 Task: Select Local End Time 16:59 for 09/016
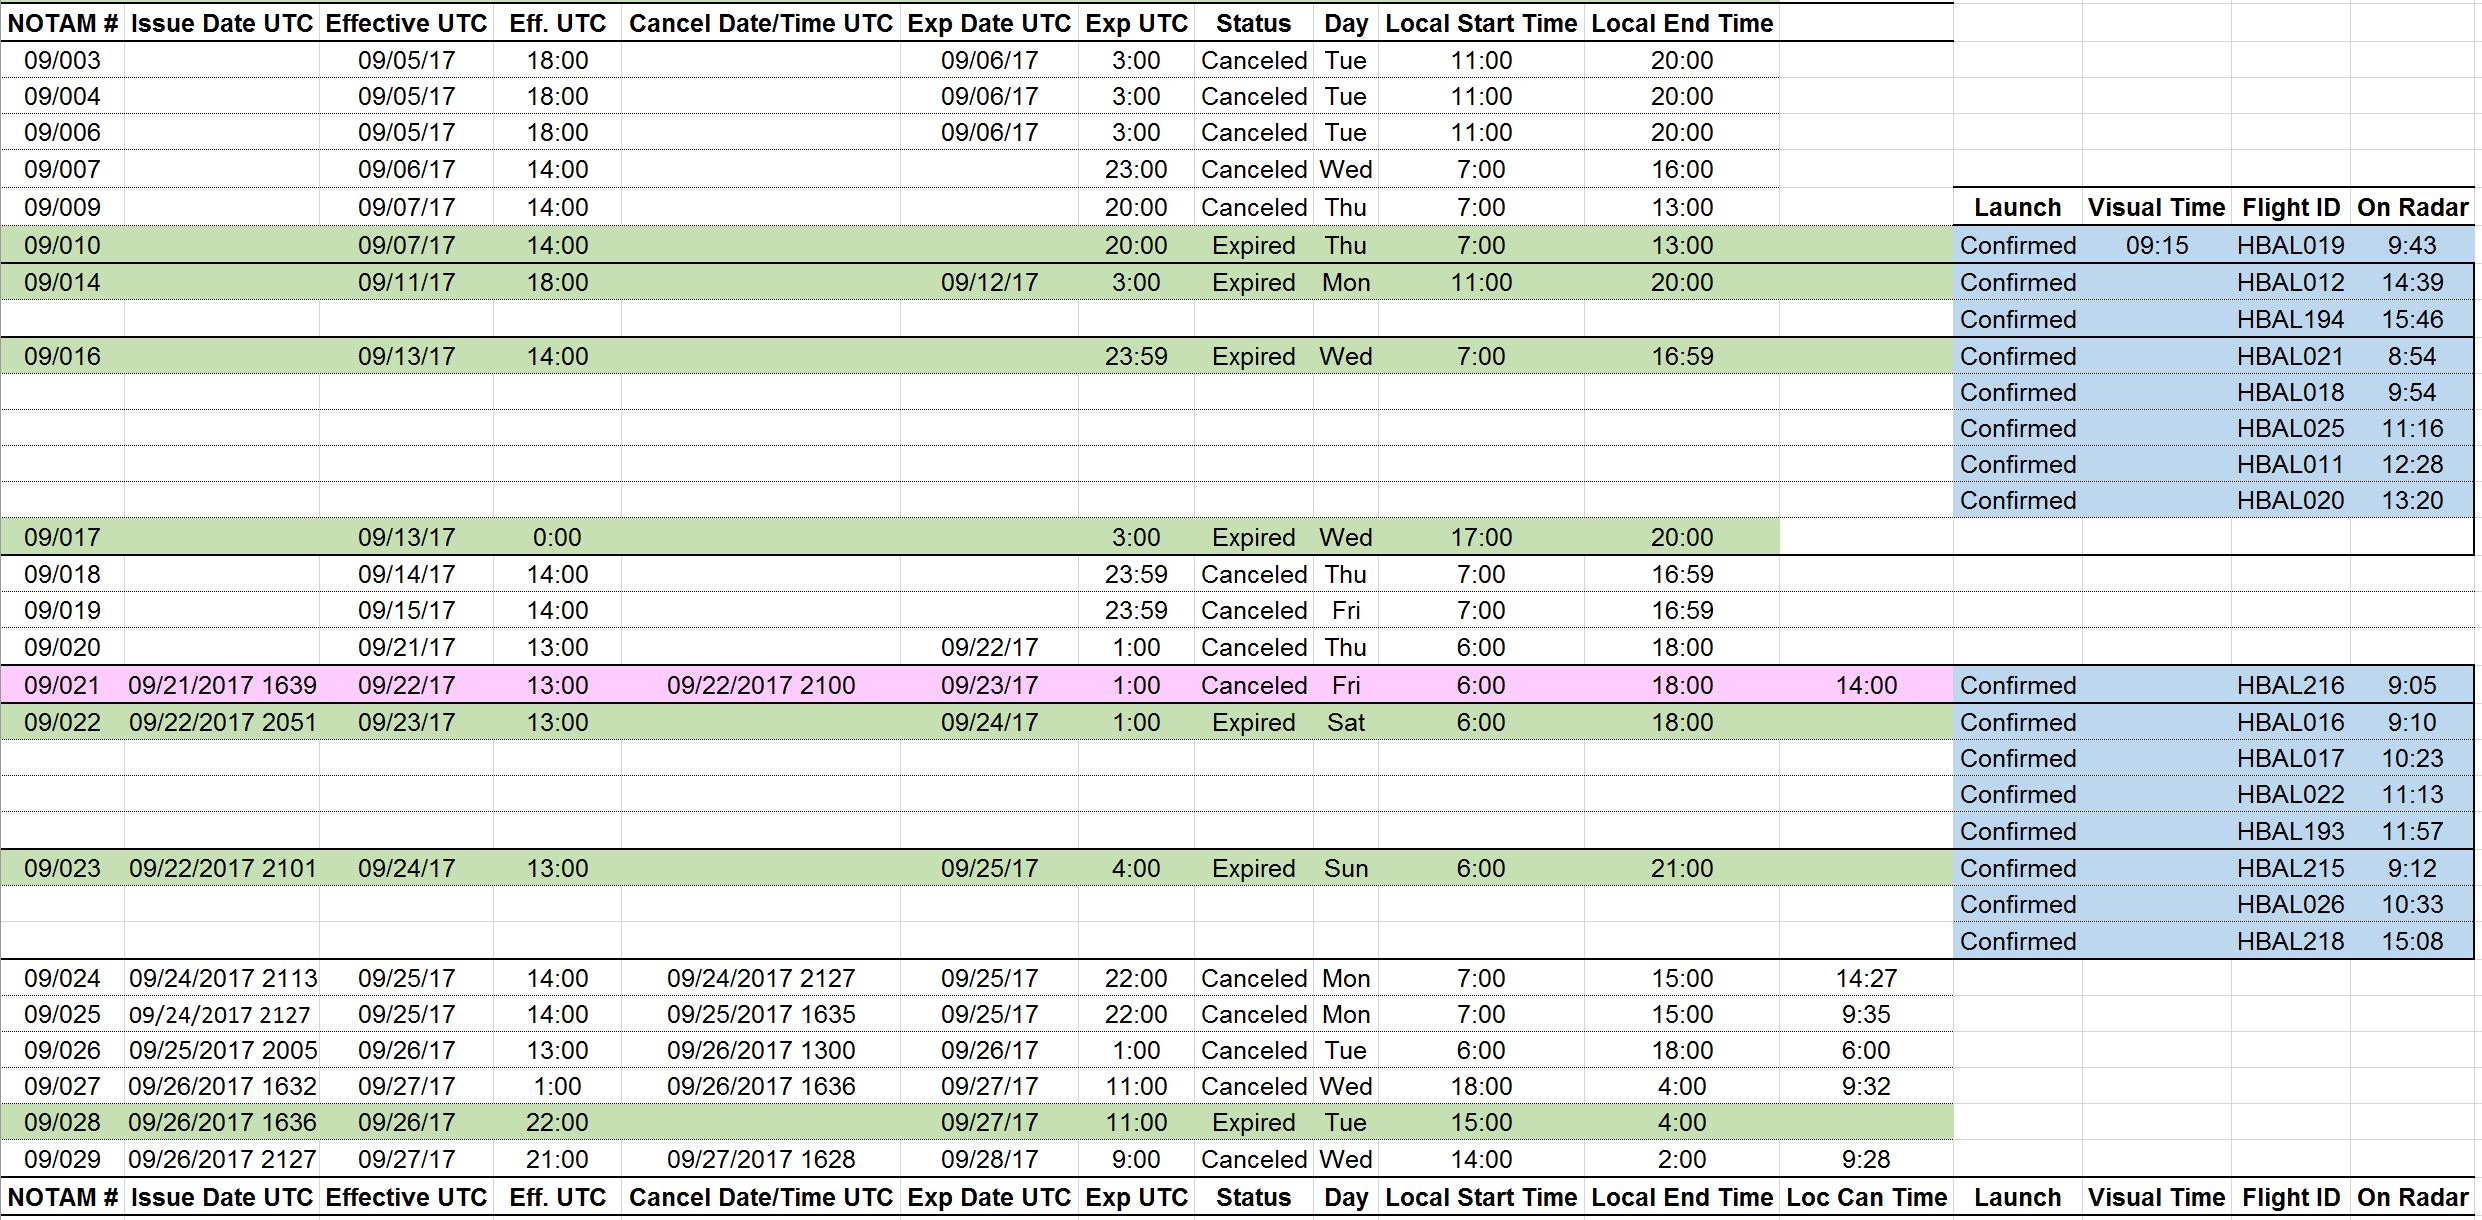1681,356
